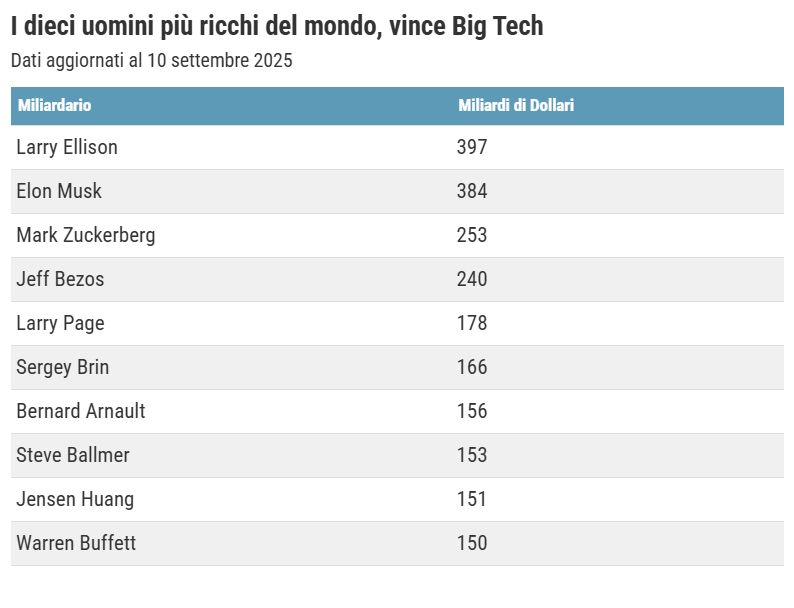
Task: Select the 150 value in Buffett's row
Action: 472,543
